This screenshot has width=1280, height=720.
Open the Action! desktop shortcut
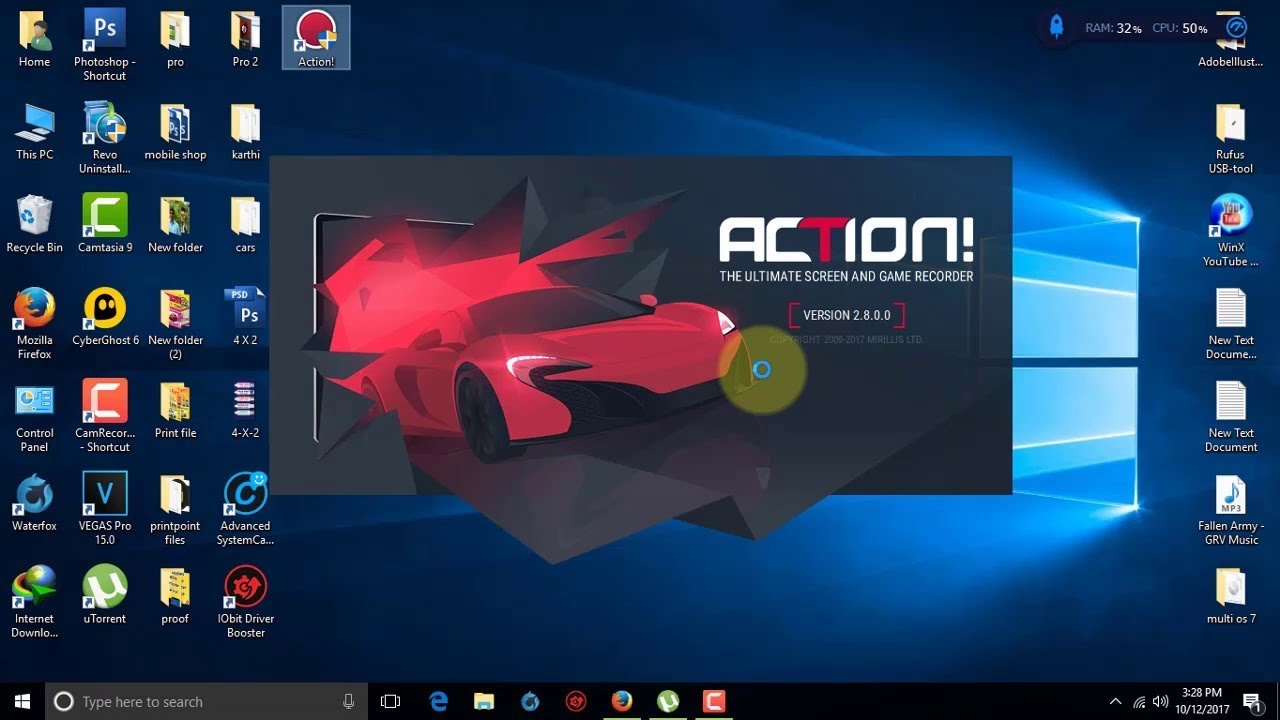[316, 38]
